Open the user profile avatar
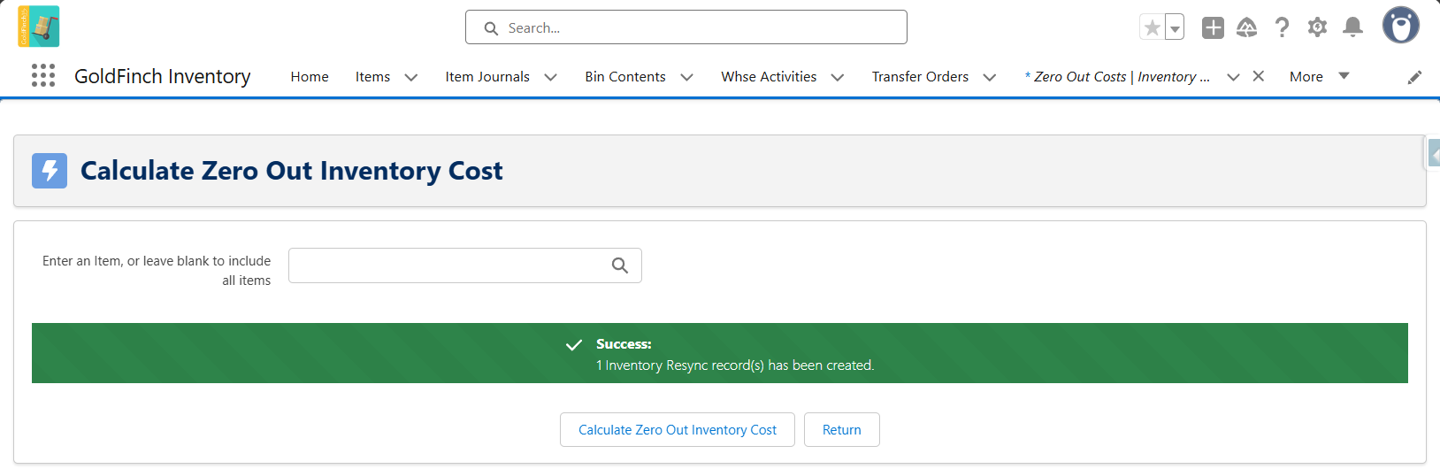Image resolution: width=1440 pixels, height=469 pixels. [1401, 25]
